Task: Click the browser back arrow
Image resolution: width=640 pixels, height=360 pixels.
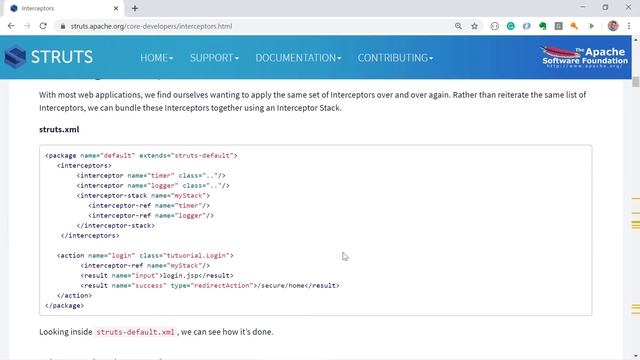Action: pyautogui.click(x=11, y=26)
